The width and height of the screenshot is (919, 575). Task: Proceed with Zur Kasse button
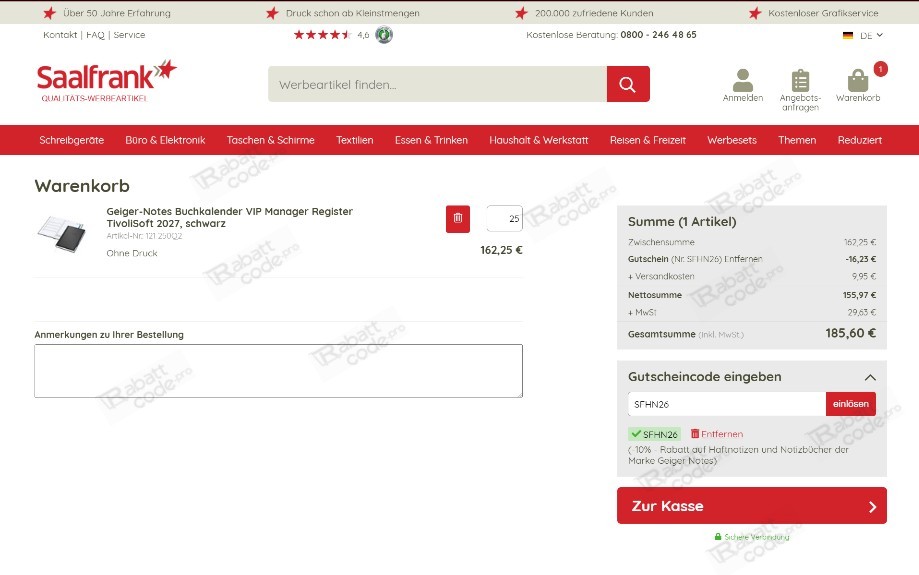coord(752,505)
